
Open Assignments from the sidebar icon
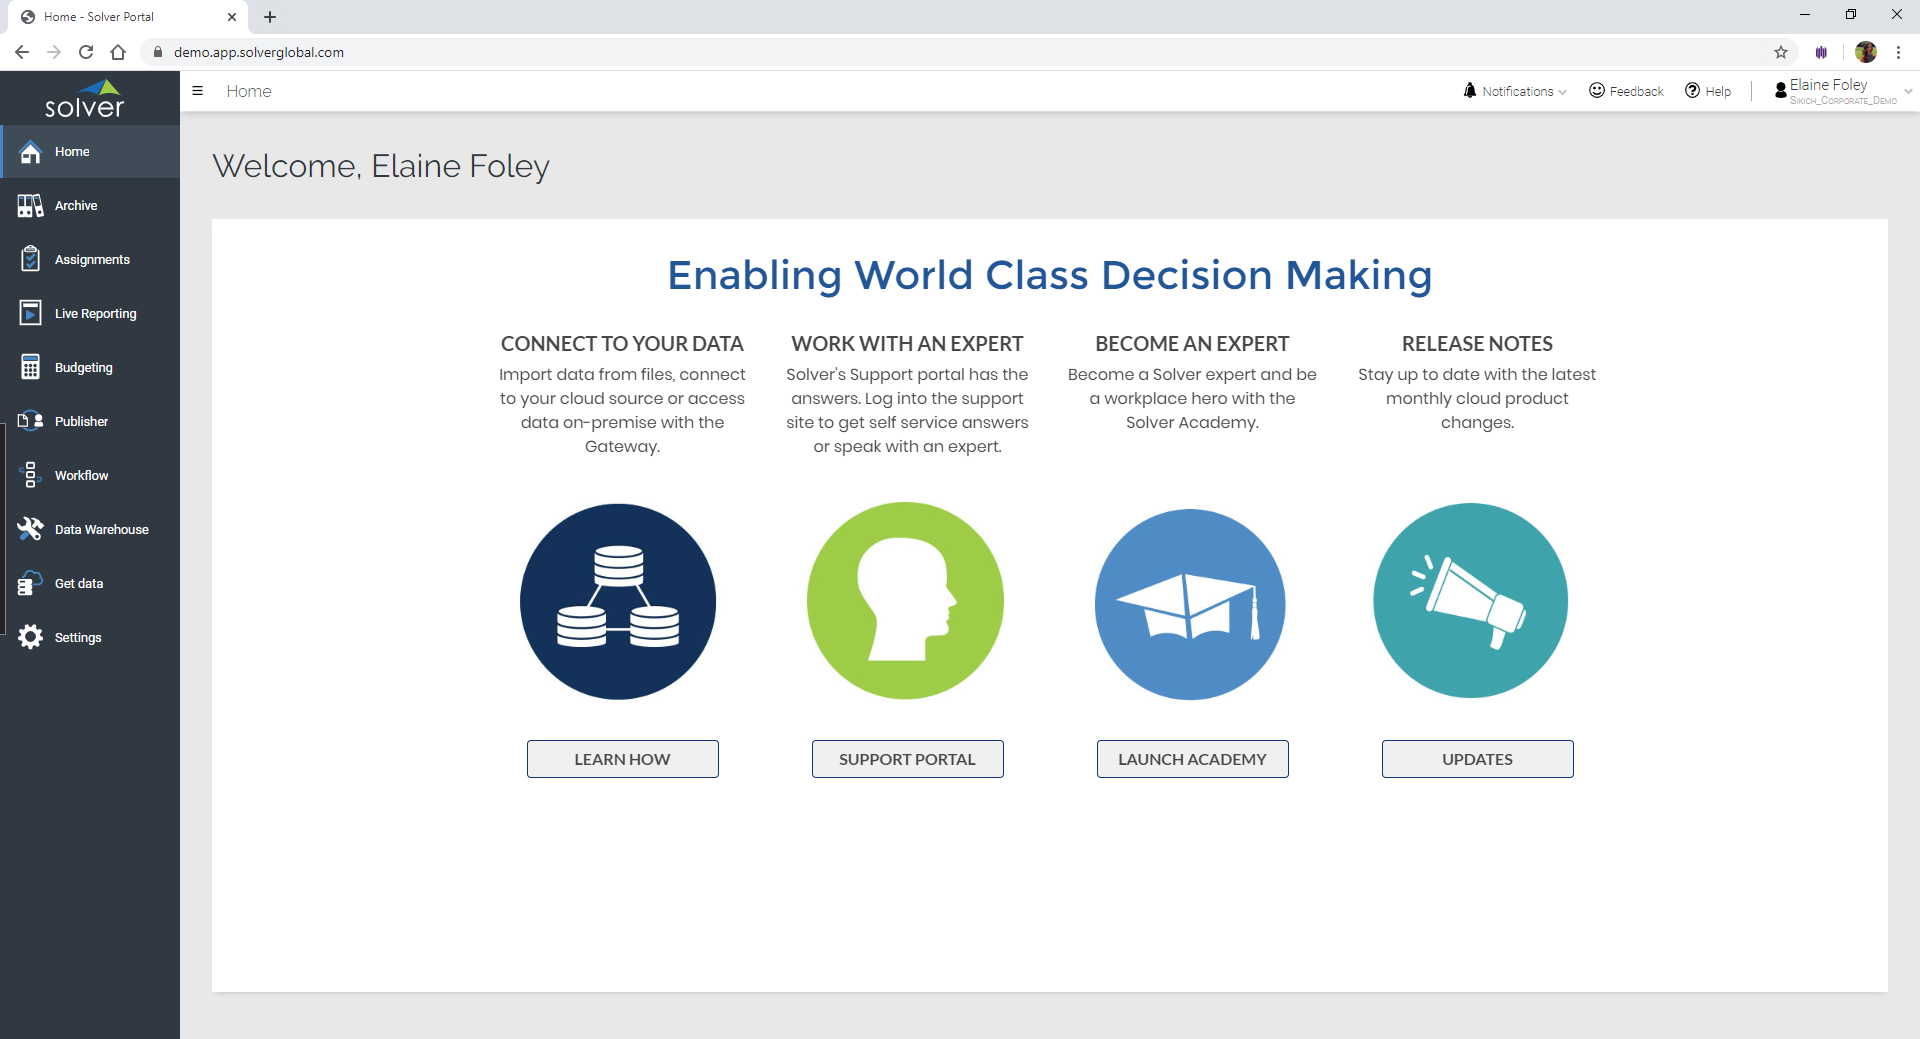(30, 260)
